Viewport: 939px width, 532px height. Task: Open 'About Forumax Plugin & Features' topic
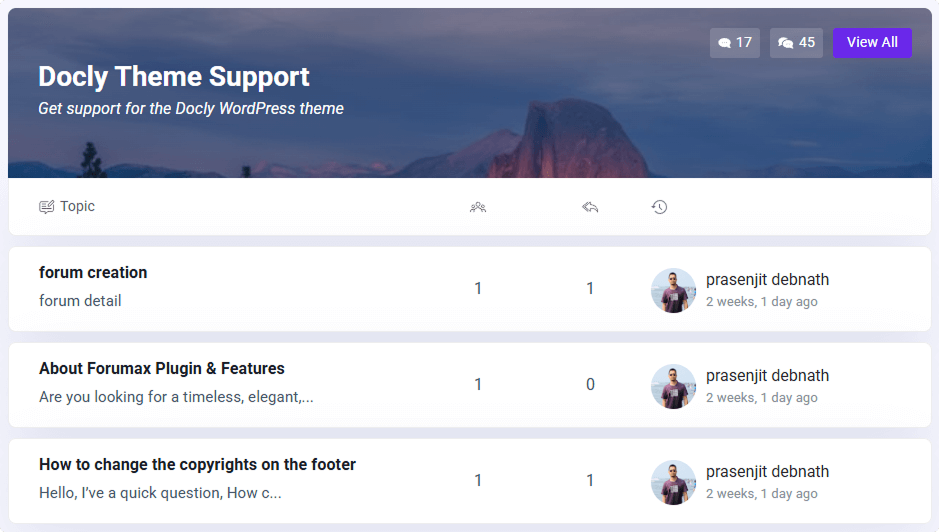pos(162,368)
